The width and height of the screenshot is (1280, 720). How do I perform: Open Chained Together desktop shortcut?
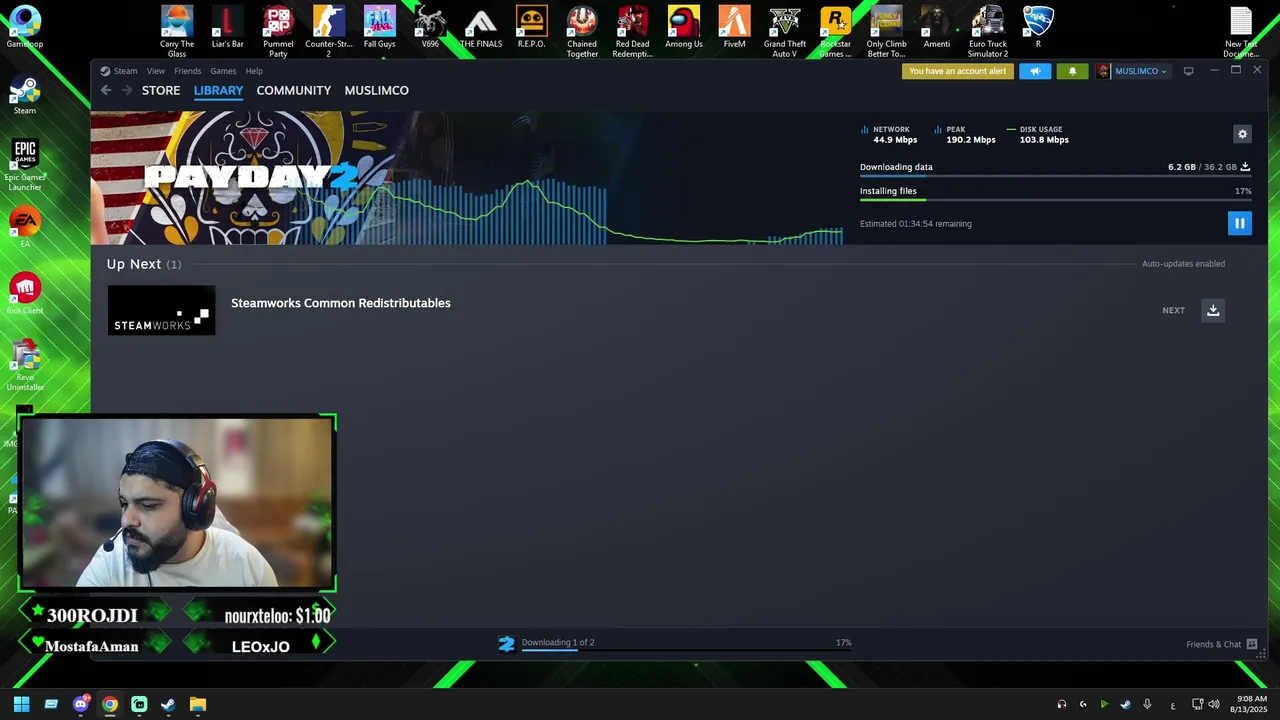[x=582, y=31]
